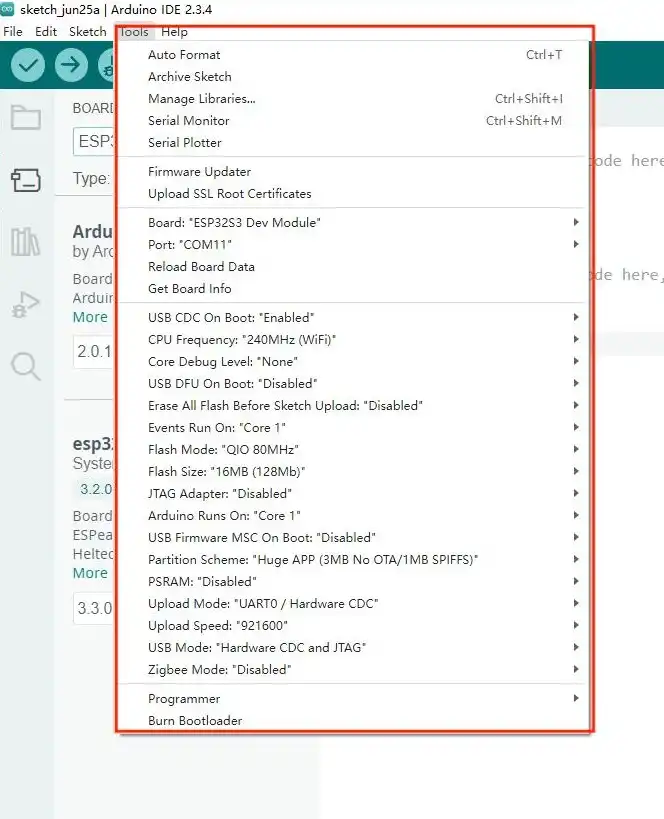Click More info link under esp32 package
Screen dimensions: 664x819
(90, 573)
